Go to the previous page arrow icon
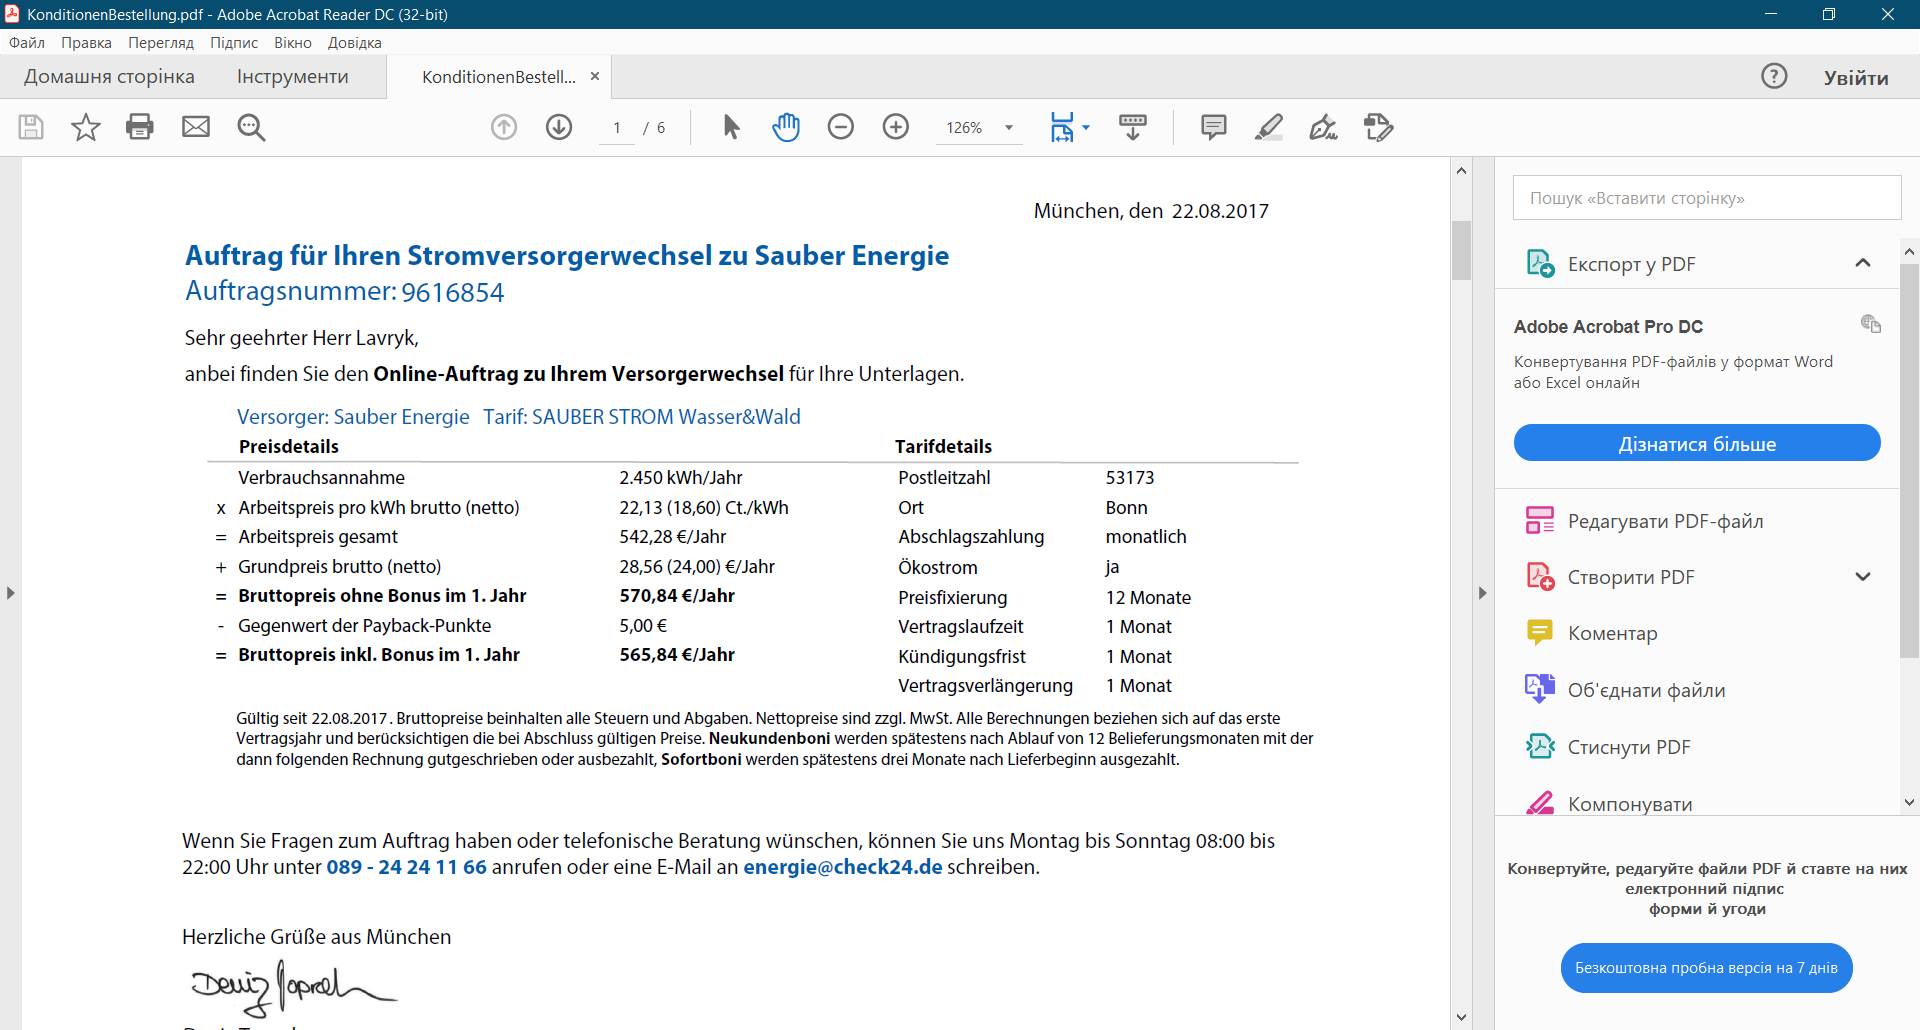Screen dimensions: 1920x1030 [504, 127]
